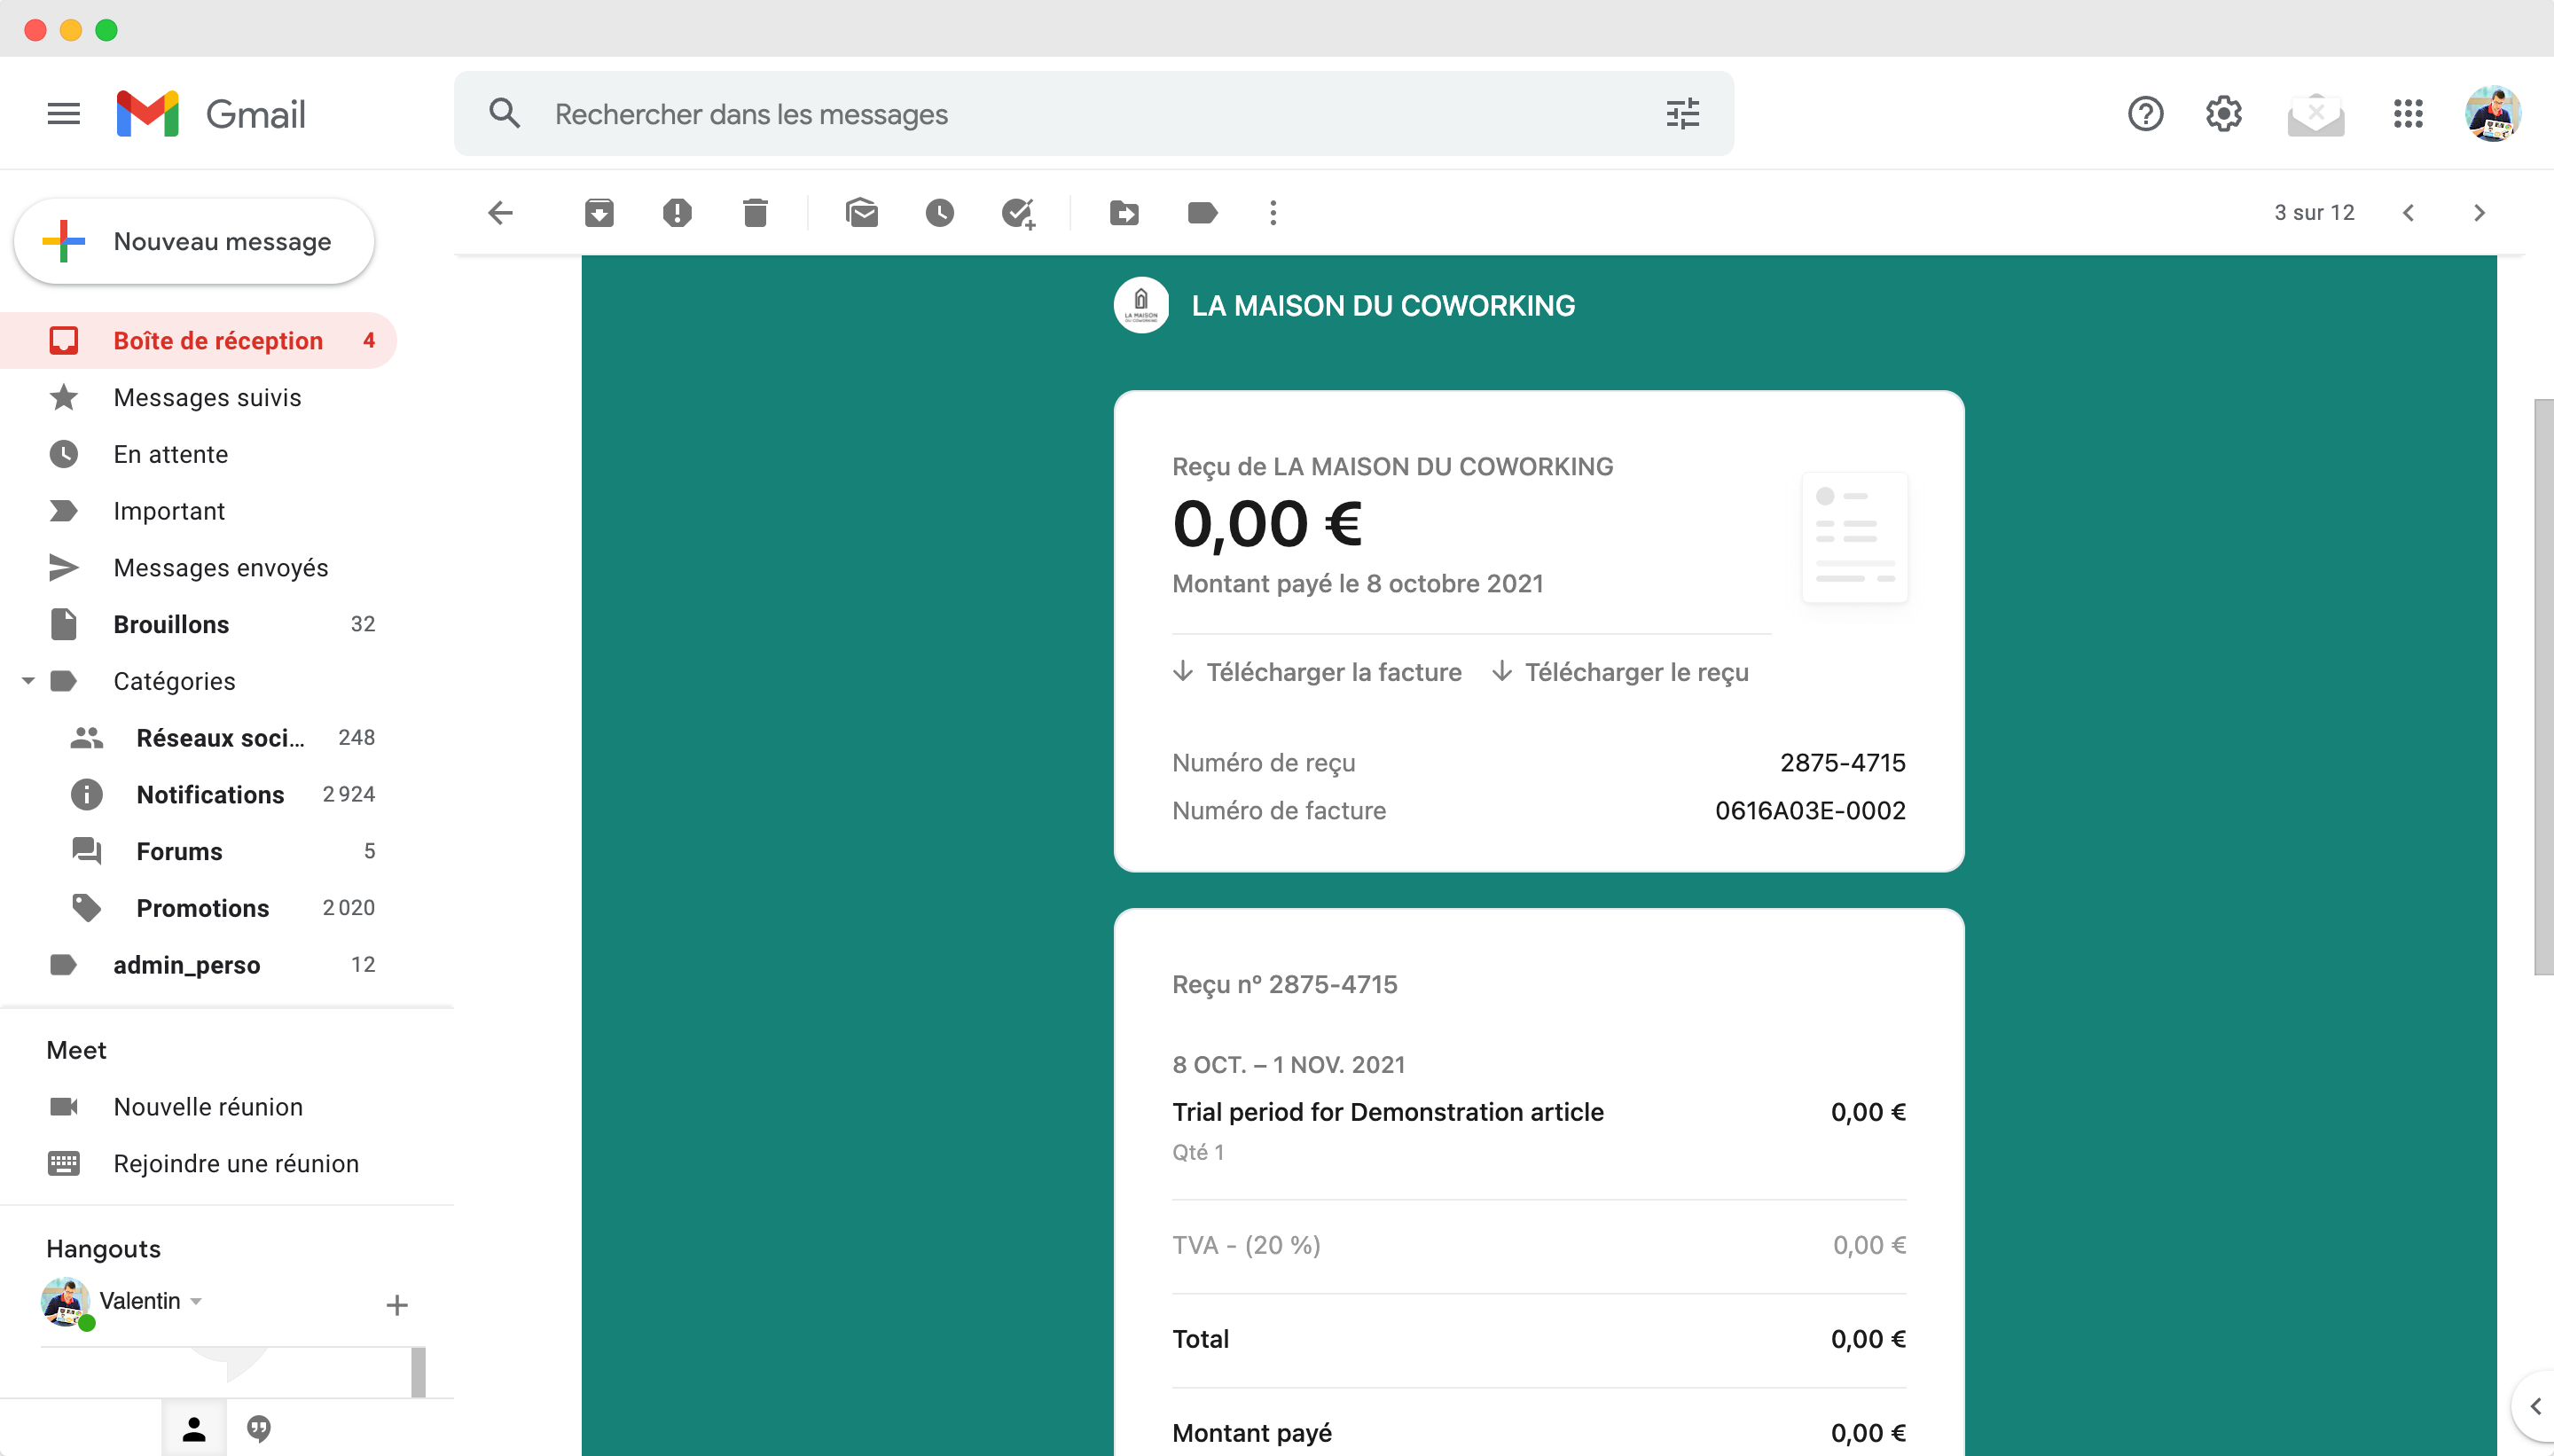Open the Help question mark icon
This screenshot has width=2554, height=1456.
(2146, 114)
